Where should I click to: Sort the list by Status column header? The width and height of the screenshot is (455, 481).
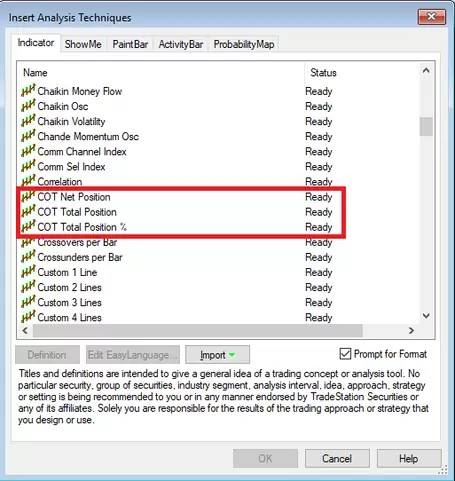(323, 73)
